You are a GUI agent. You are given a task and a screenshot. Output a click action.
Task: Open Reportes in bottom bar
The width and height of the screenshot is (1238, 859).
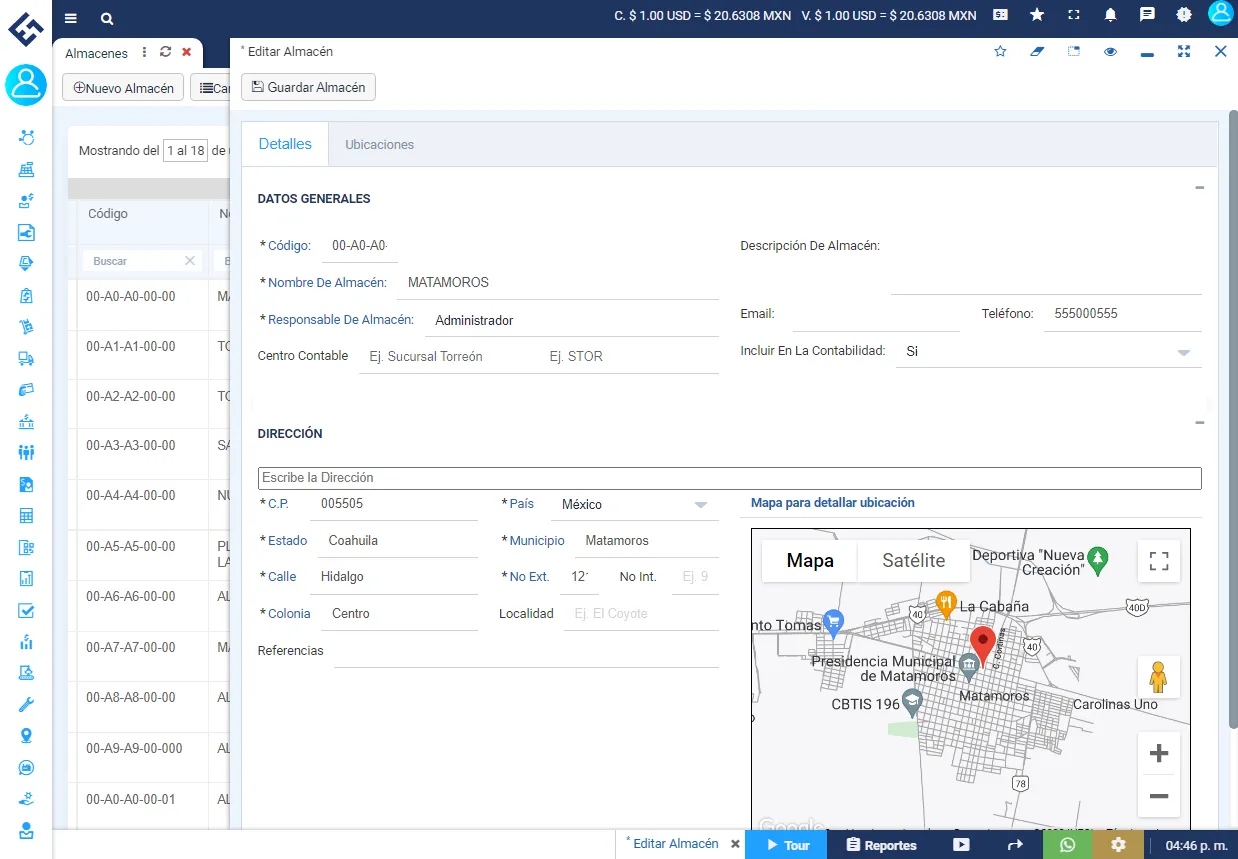(x=881, y=845)
